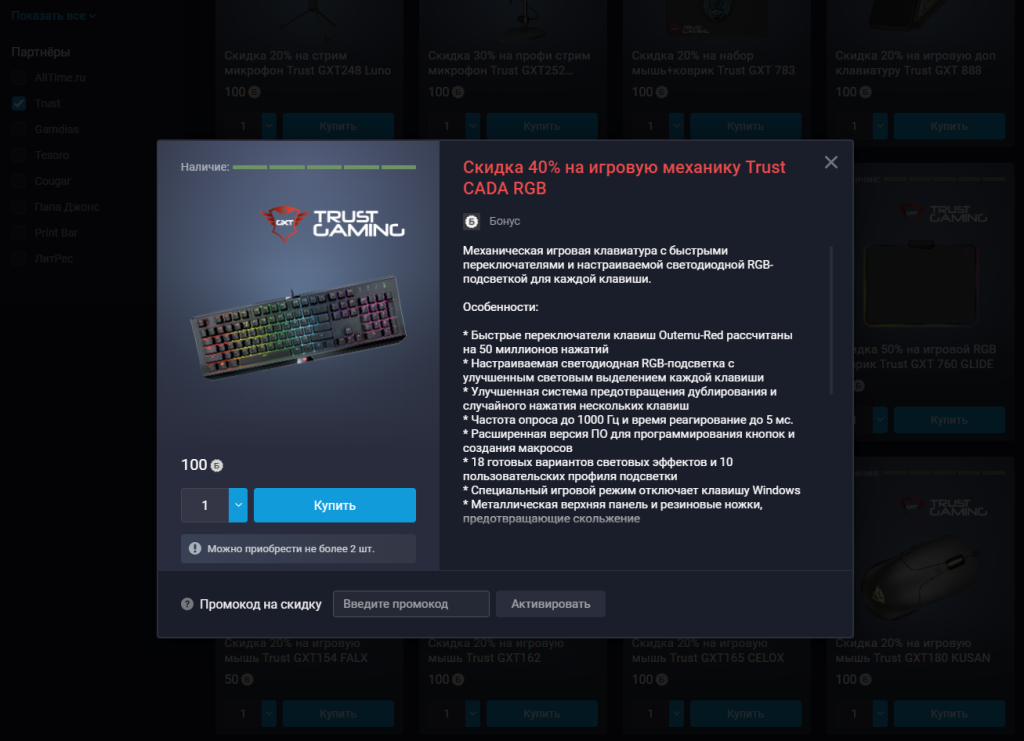Focus the Введите промокод input field
1024x741 pixels.
pyautogui.click(x=411, y=604)
